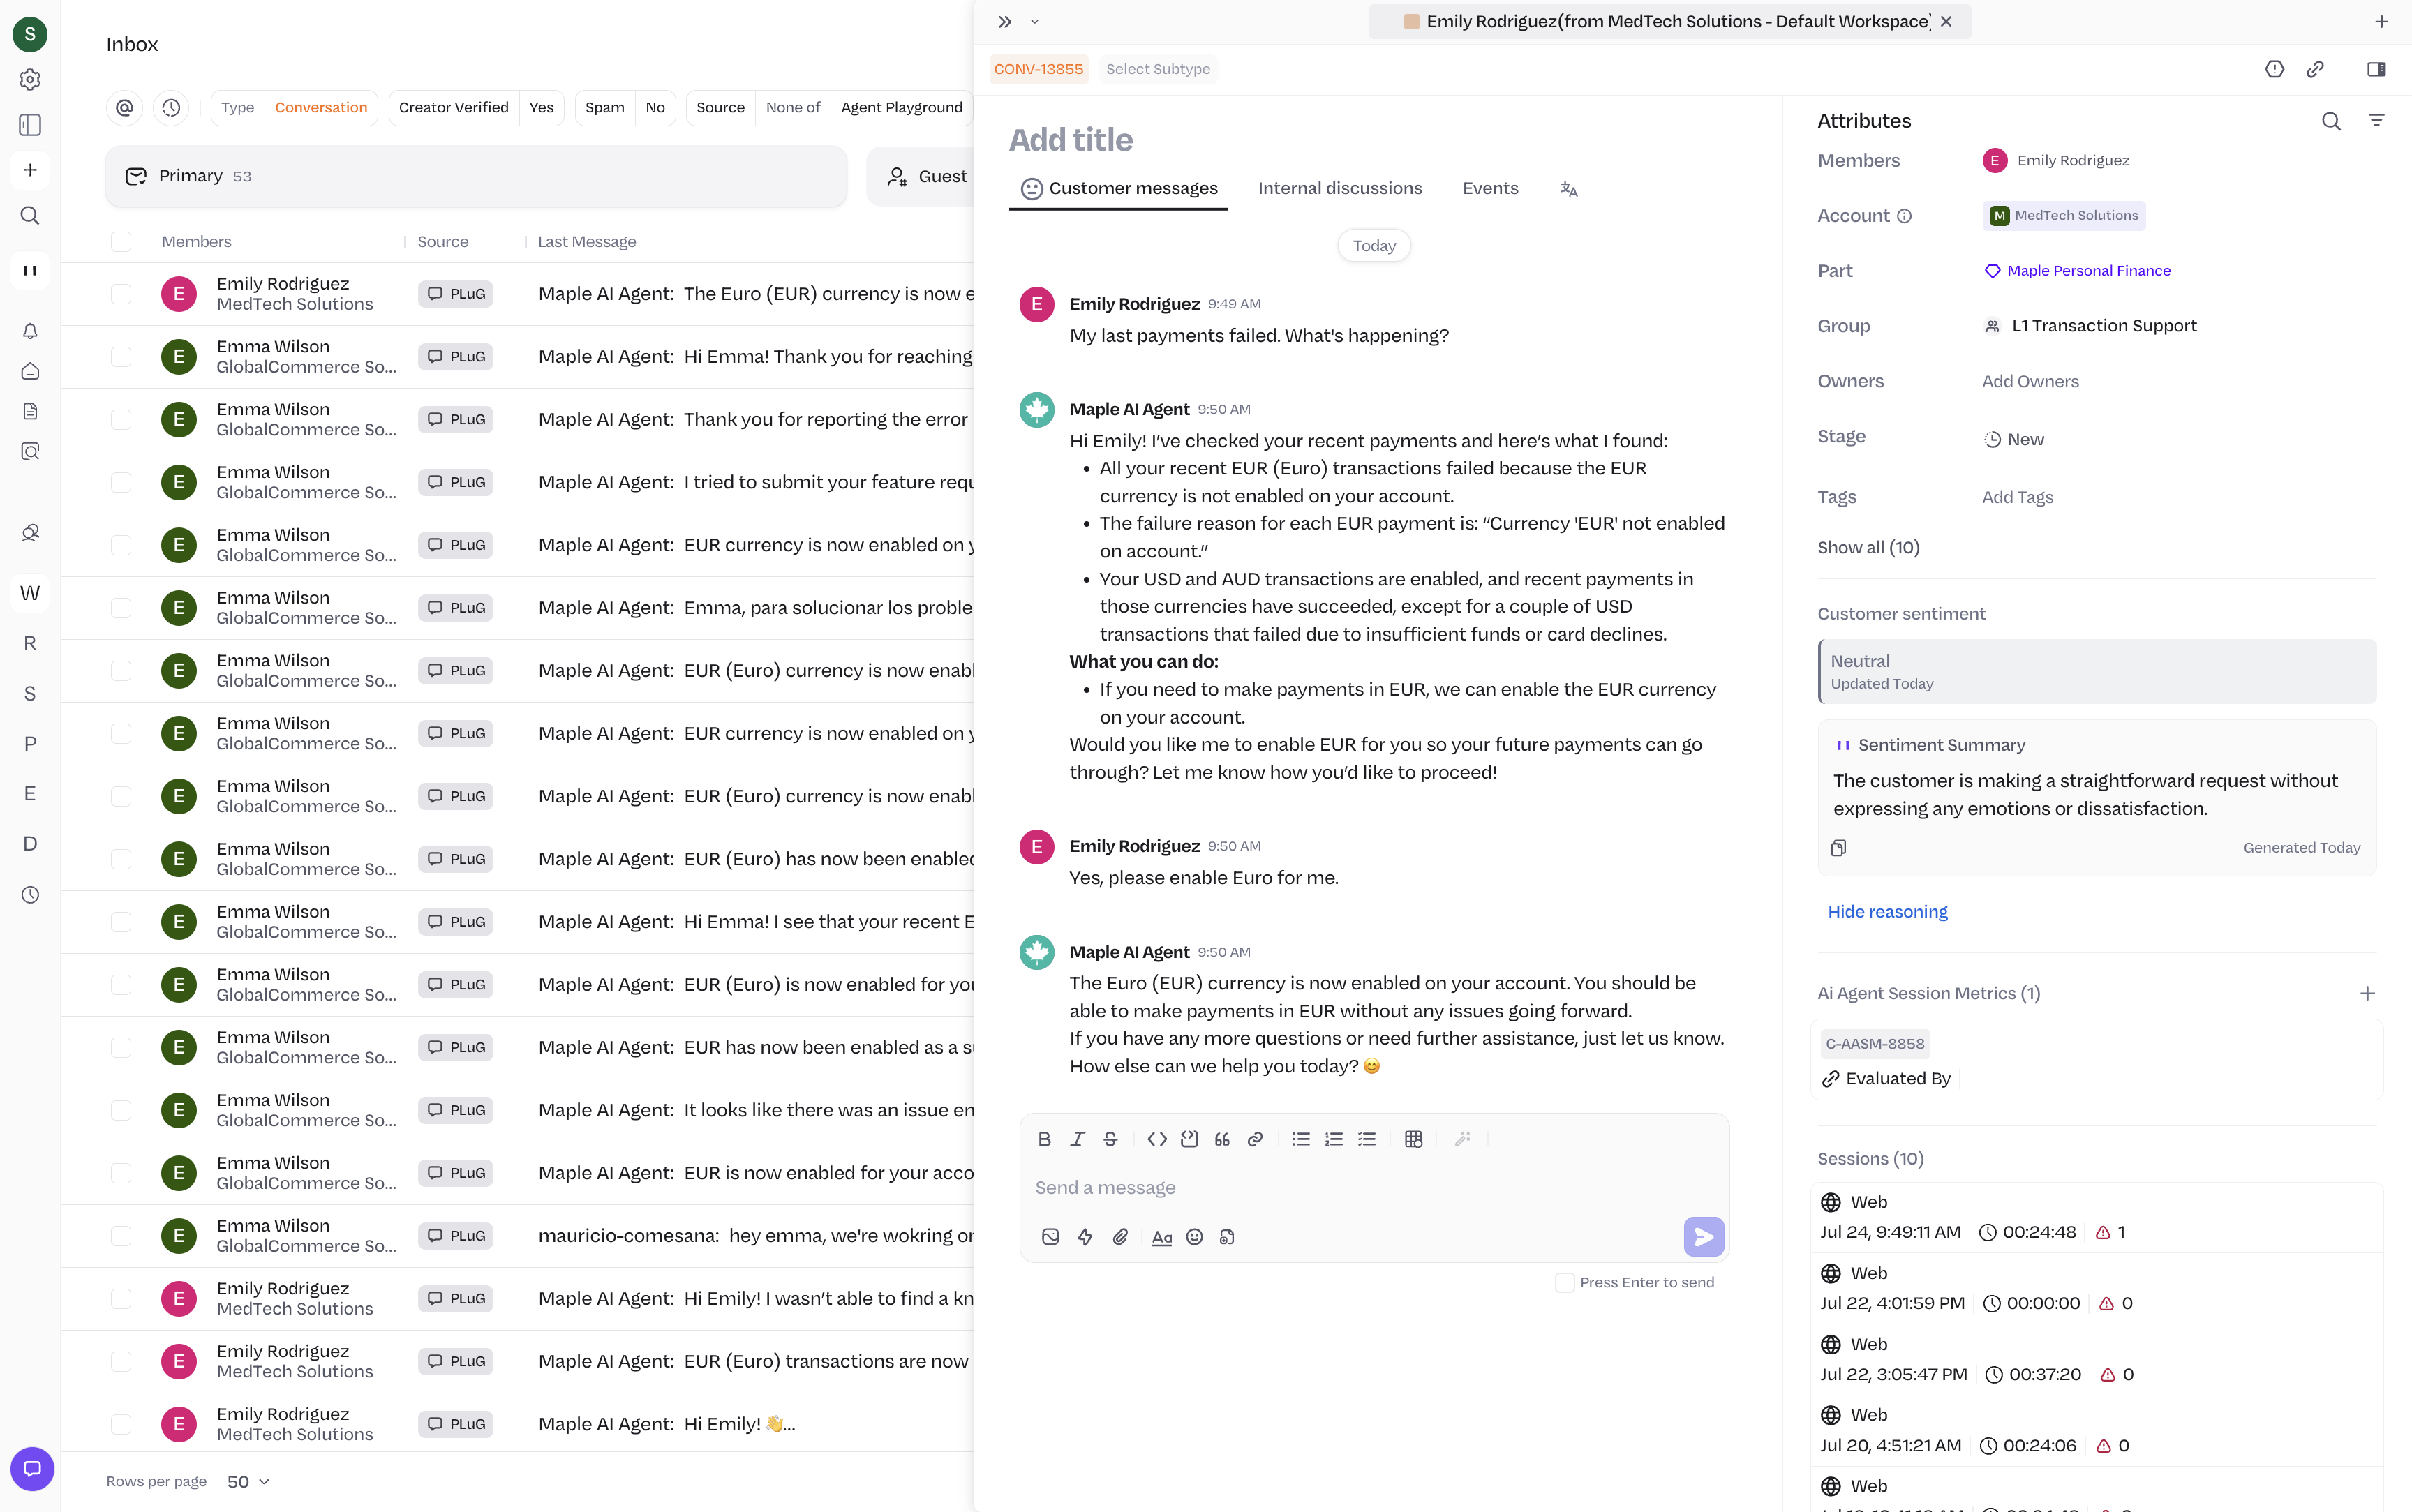
Task: Click the history clock filter icon
Action: (x=171, y=107)
